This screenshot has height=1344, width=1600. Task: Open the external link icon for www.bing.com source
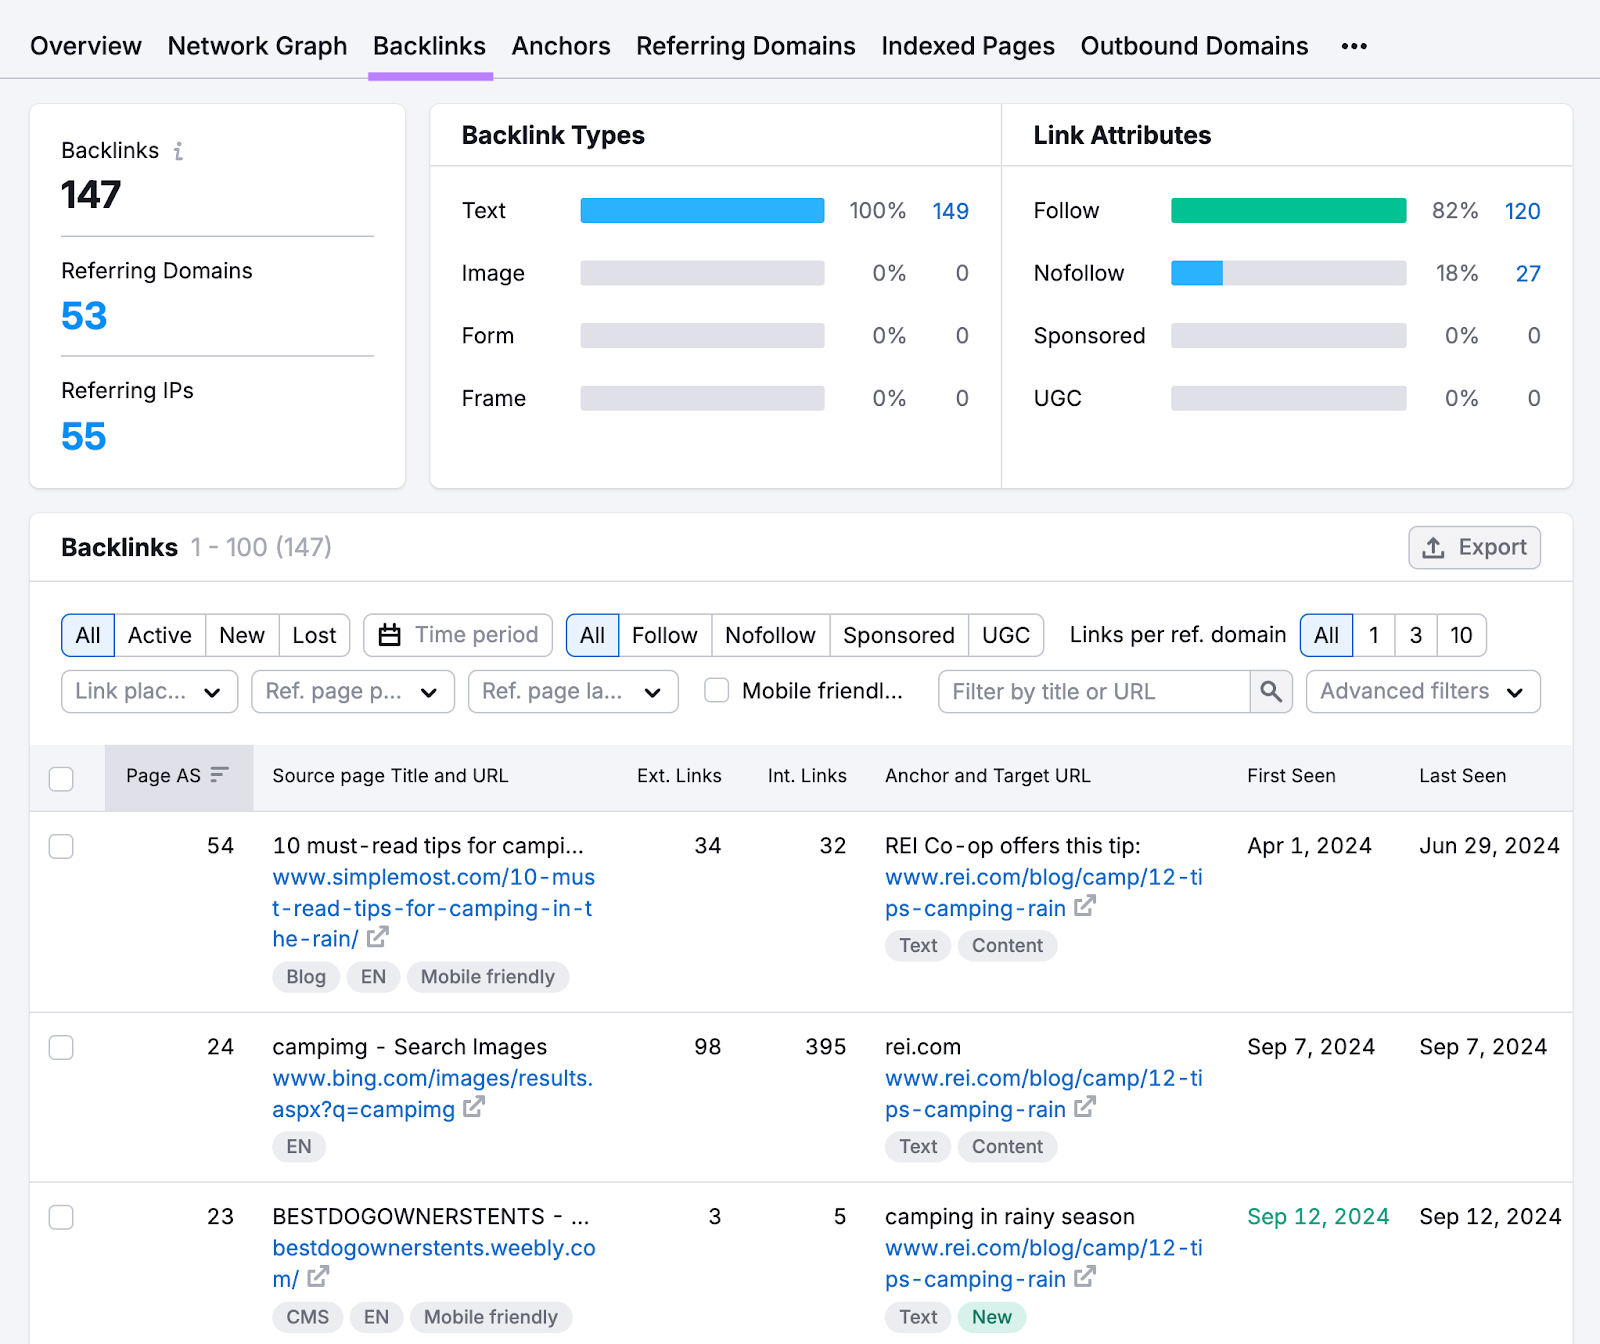pyautogui.click(x=475, y=1107)
